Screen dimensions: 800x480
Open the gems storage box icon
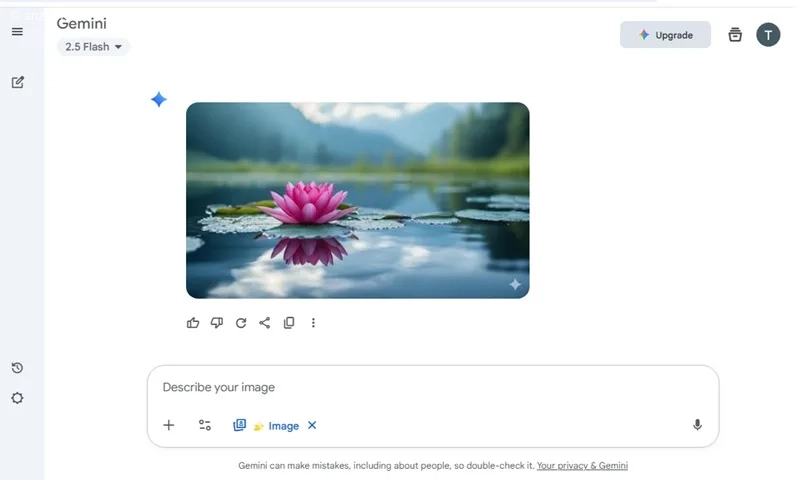pyautogui.click(x=735, y=35)
